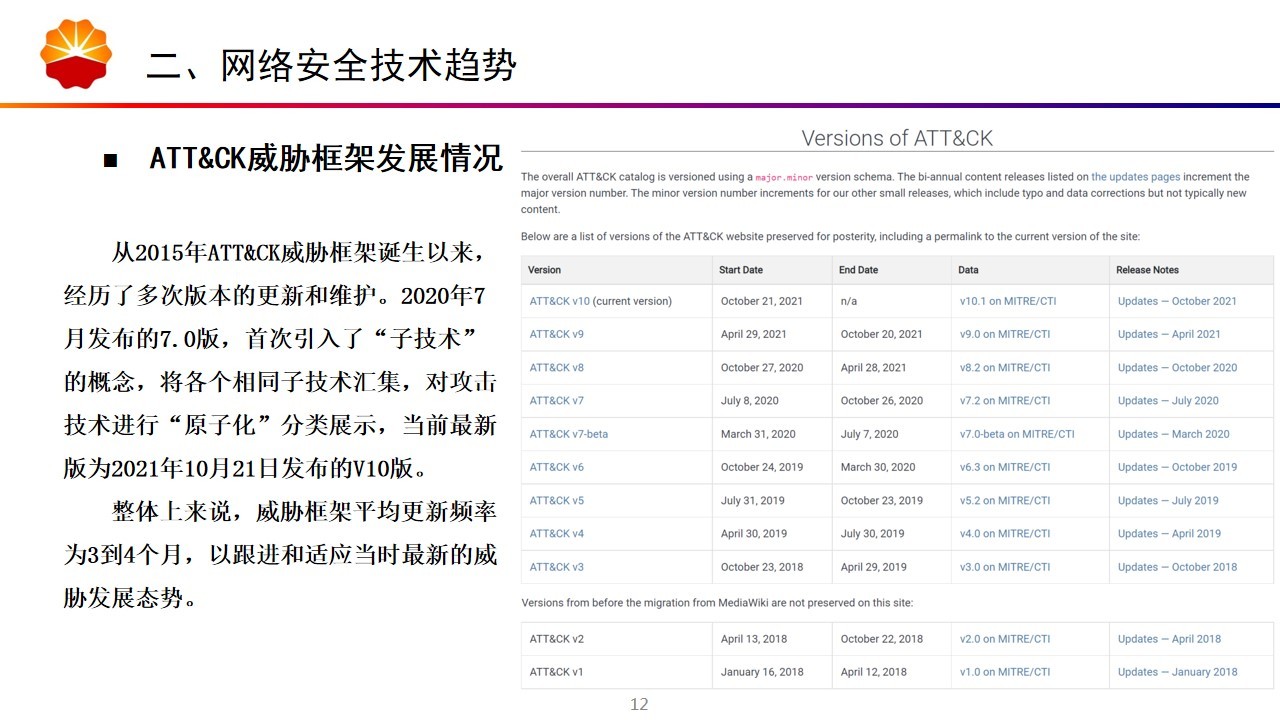The height and width of the screenshot is (720, 1280).
Task: Click end date 'March 30, 2020'
Action: coord(878,467)
